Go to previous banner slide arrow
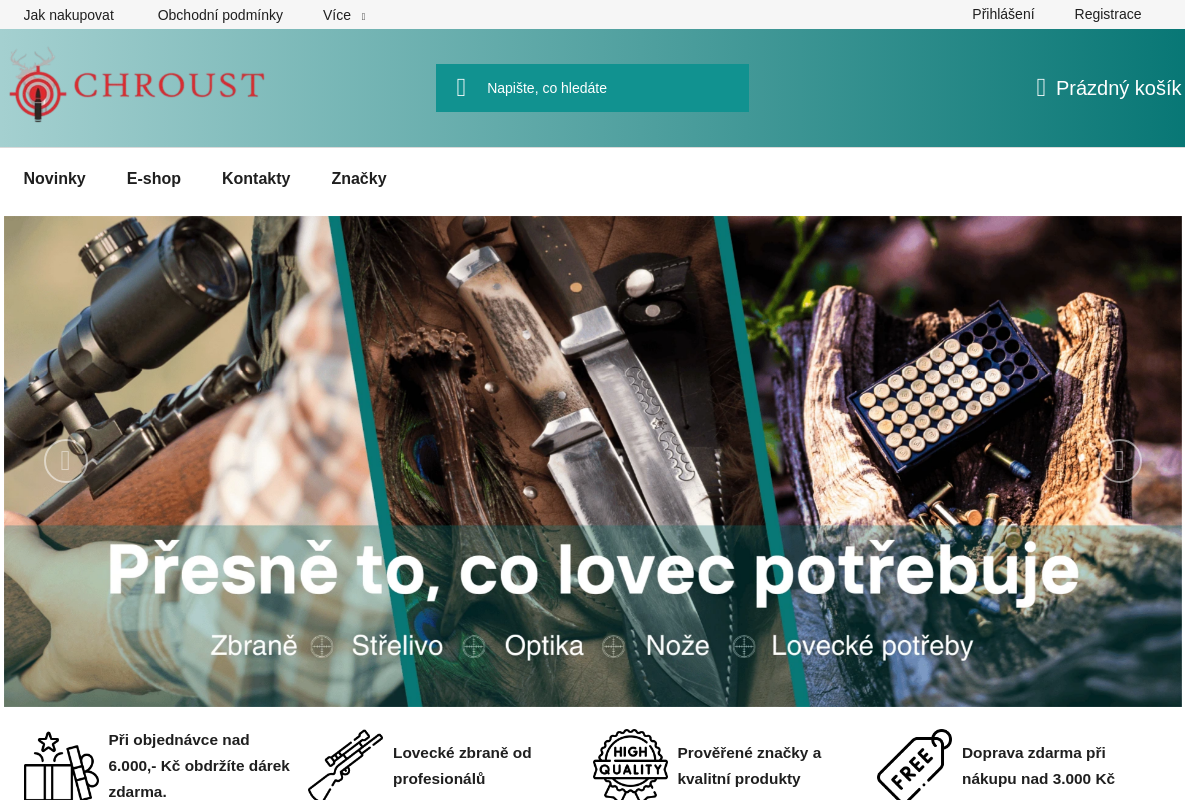This screenshot has width=1200, height=800. click(66, 461)
